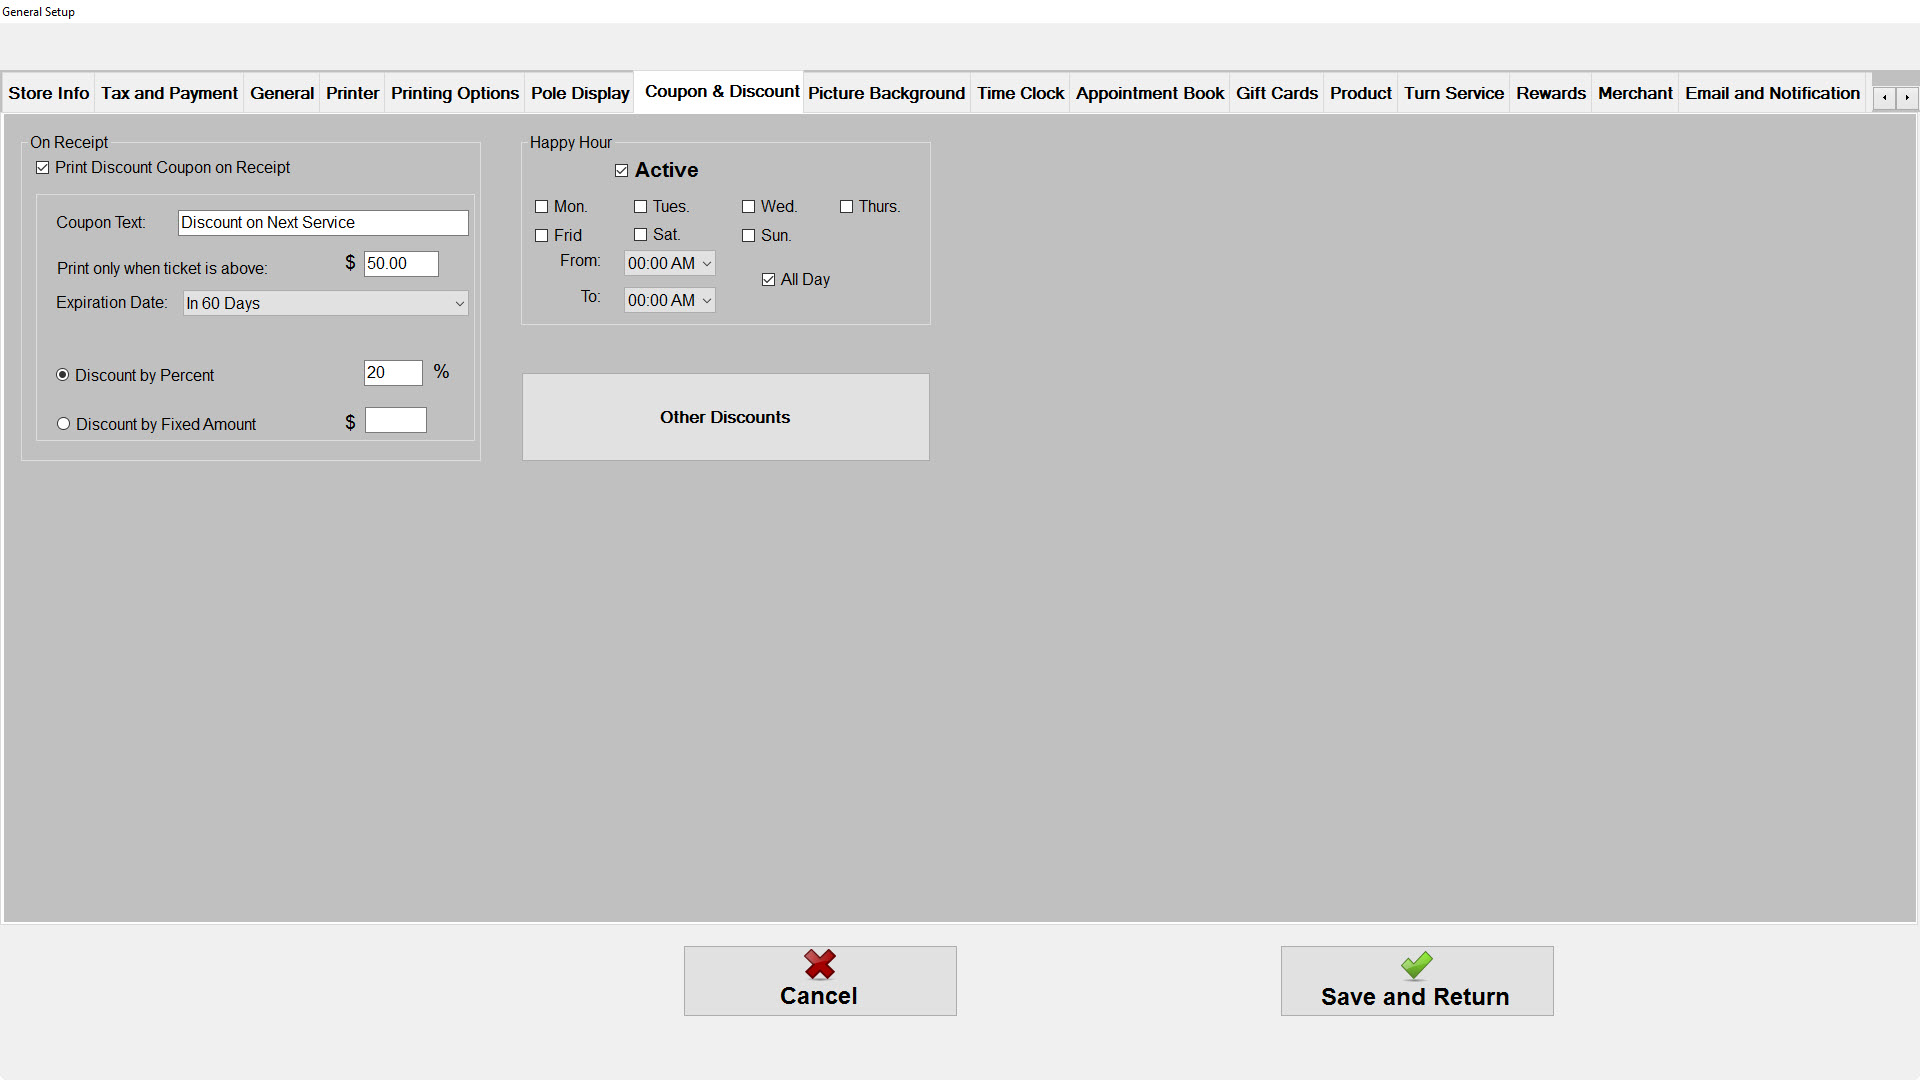Screen dimensions: 1920x1080
Task: Select Discount by Fixed Amount radio
Action: point(64,424)
